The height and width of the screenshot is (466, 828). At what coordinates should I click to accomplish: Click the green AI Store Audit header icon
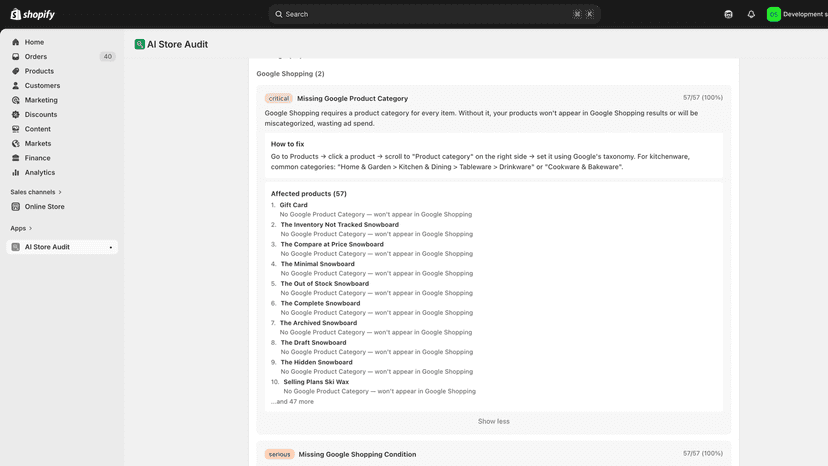[x=139, y=44]
